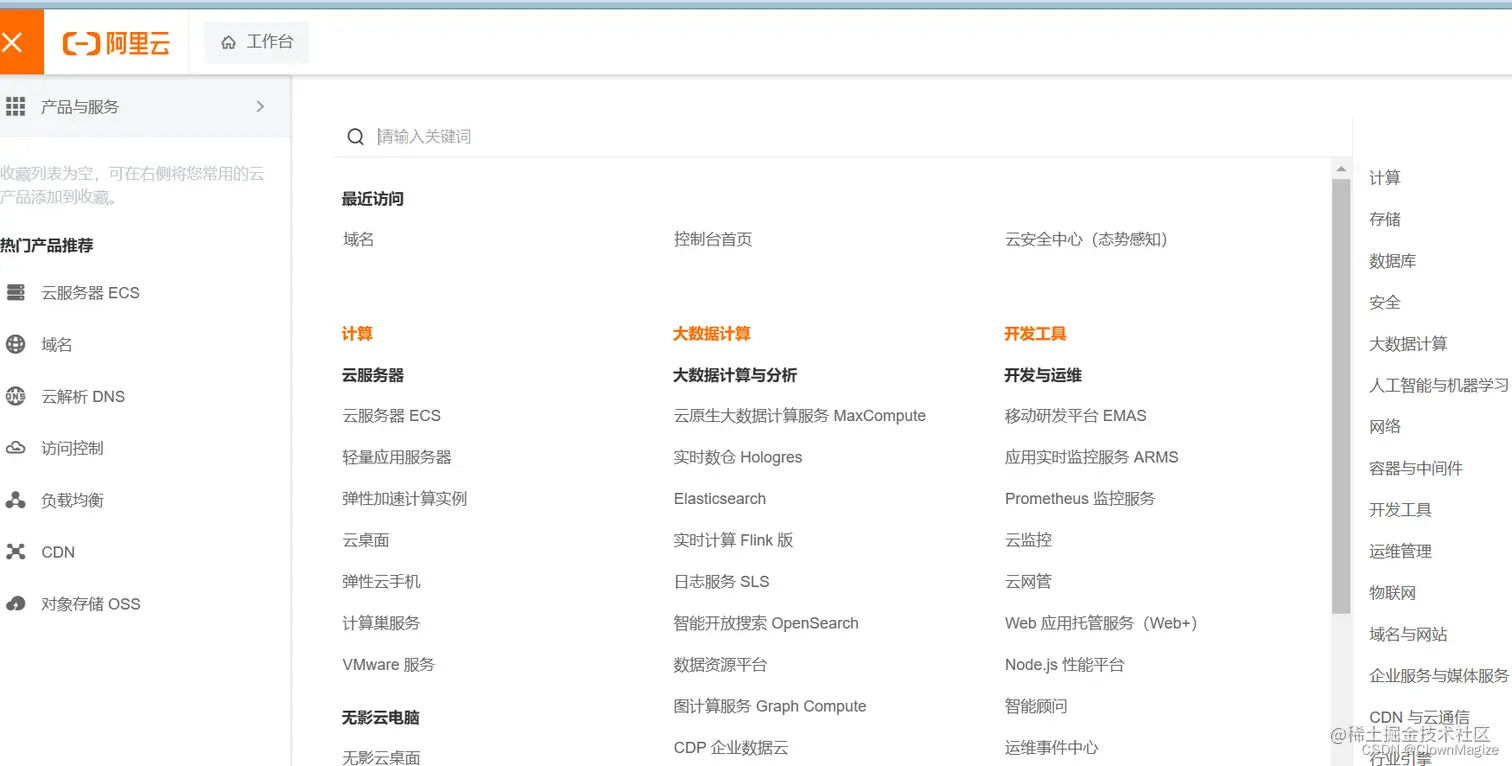
Task: Open 日志服务 SLS
Action: coord(721,582)
